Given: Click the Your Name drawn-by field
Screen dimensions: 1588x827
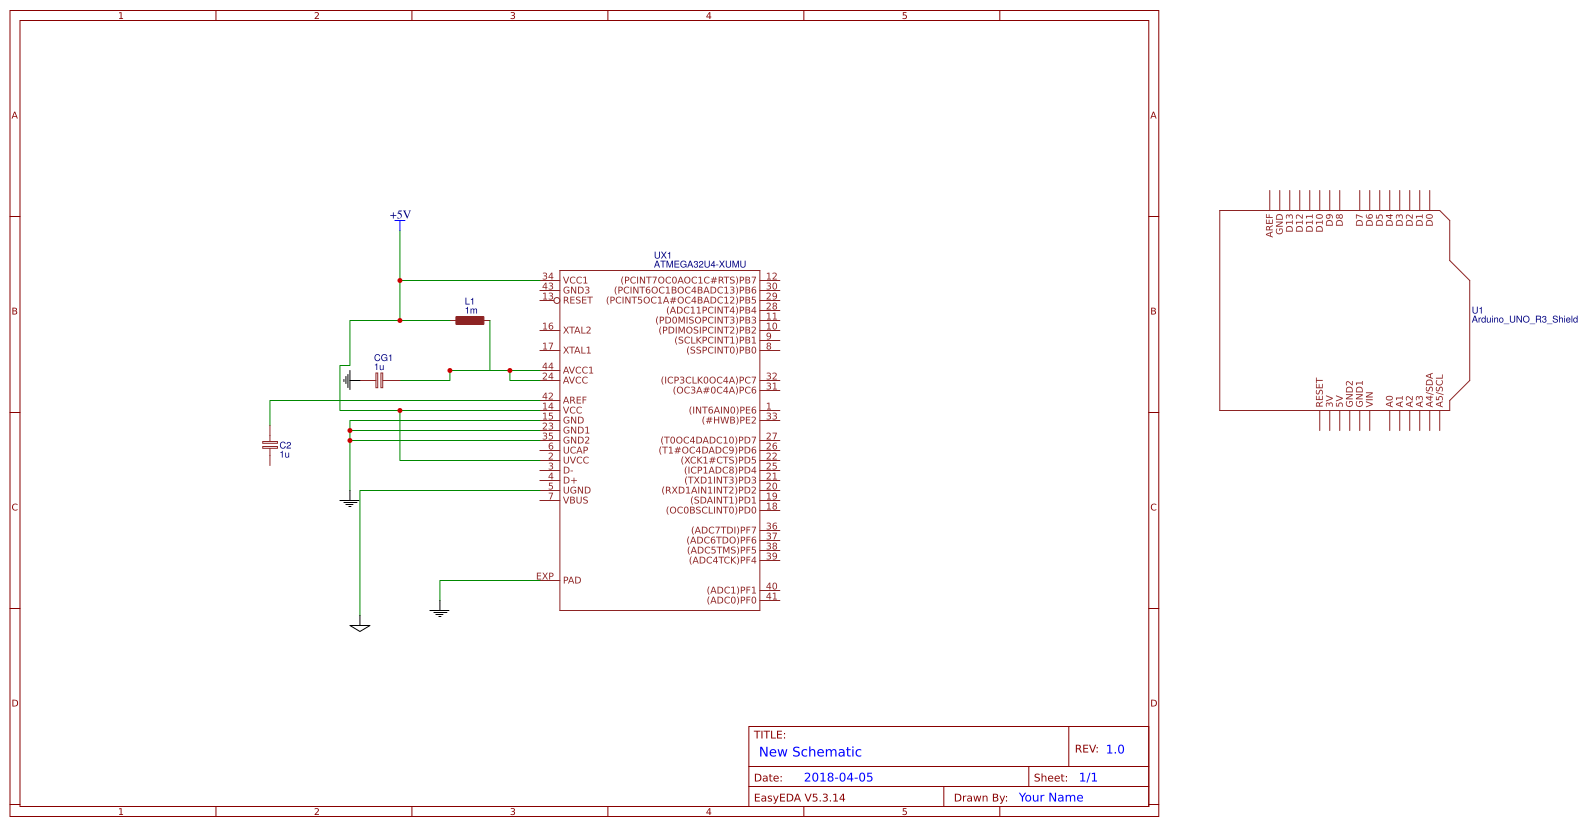Looking at the screenshot, I should coord(1050,797).
